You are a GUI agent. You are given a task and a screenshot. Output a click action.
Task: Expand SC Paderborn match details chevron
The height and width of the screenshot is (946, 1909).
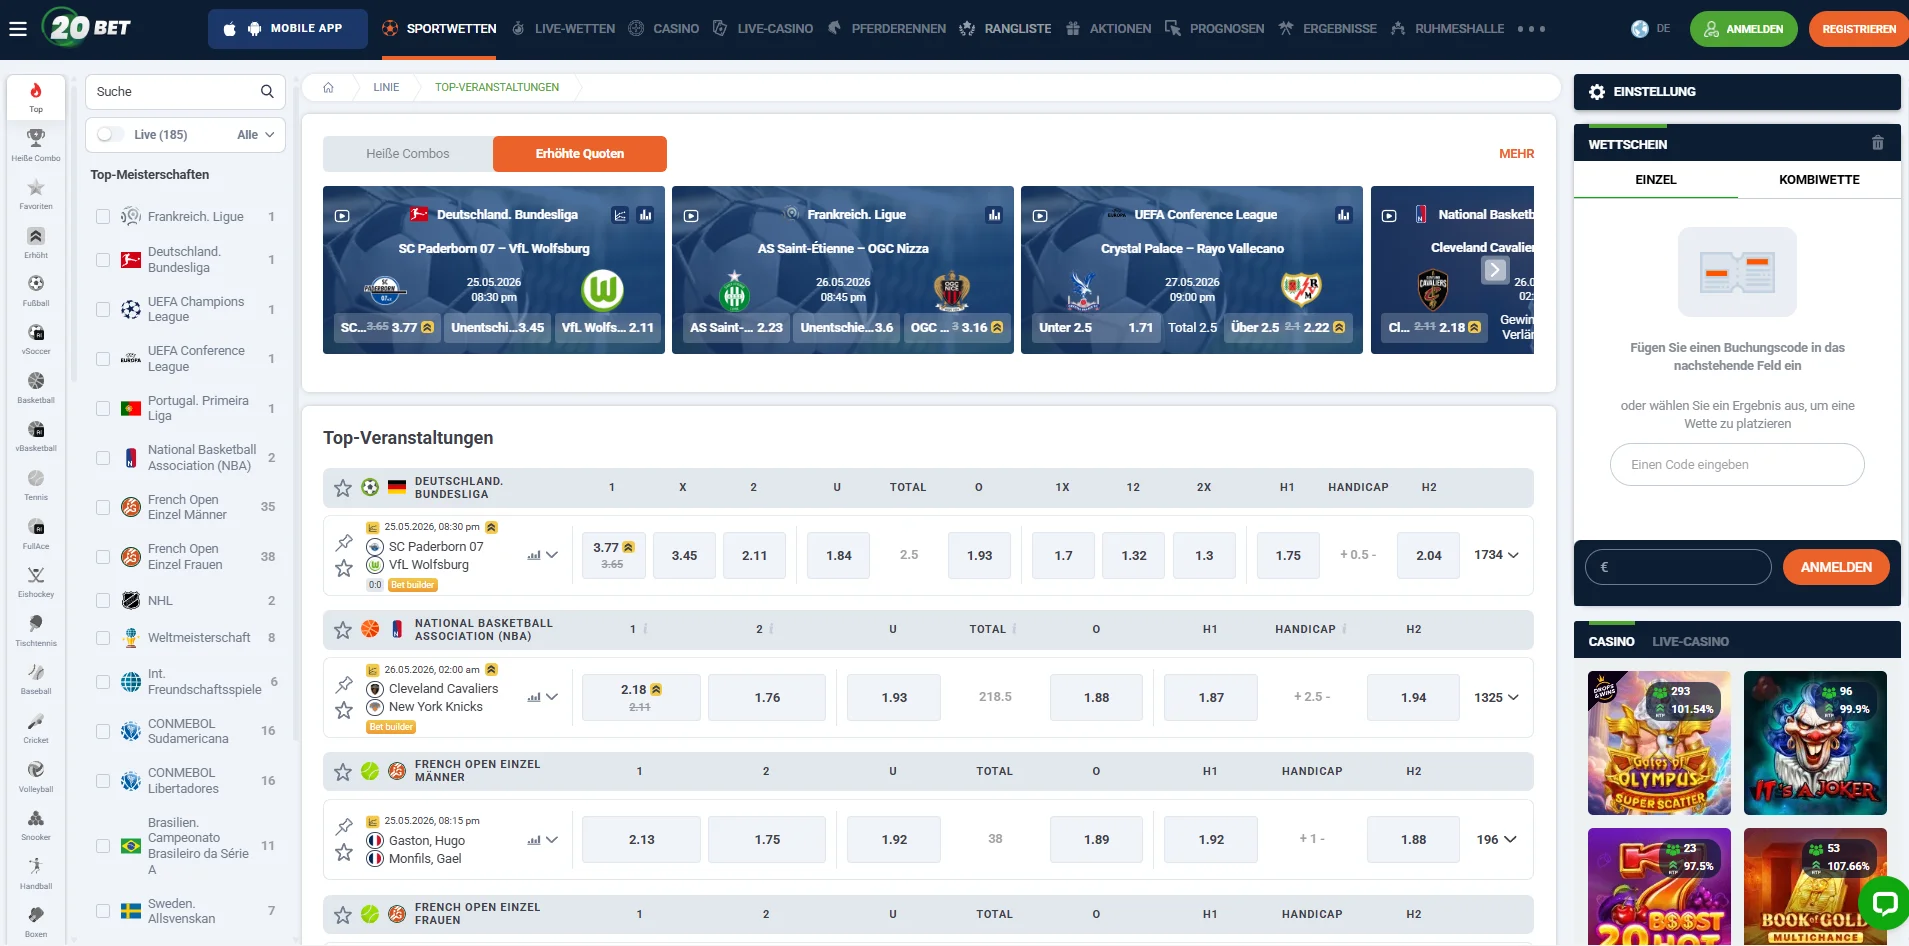(x=552, y=556)
